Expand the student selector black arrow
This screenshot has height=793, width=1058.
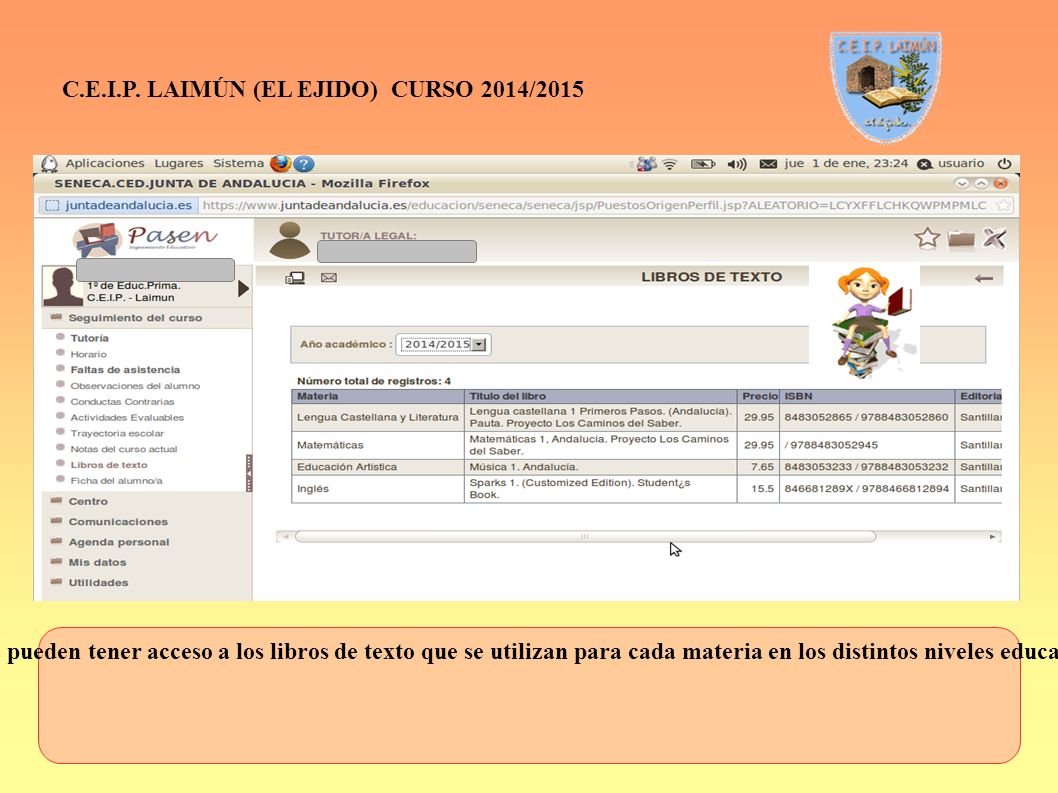coord(244,289)
